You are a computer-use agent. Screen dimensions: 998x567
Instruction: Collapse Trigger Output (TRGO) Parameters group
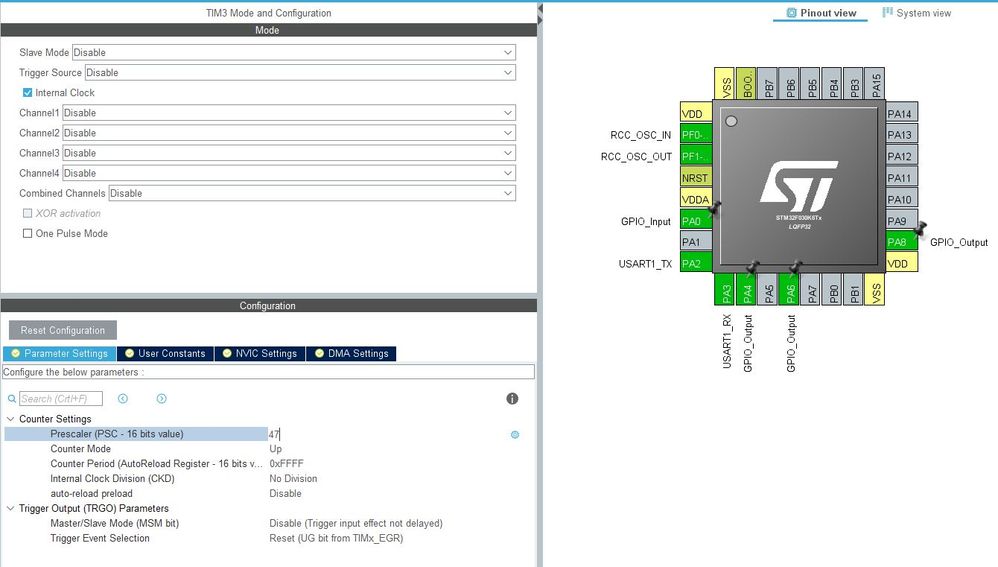tap(10, 508)
